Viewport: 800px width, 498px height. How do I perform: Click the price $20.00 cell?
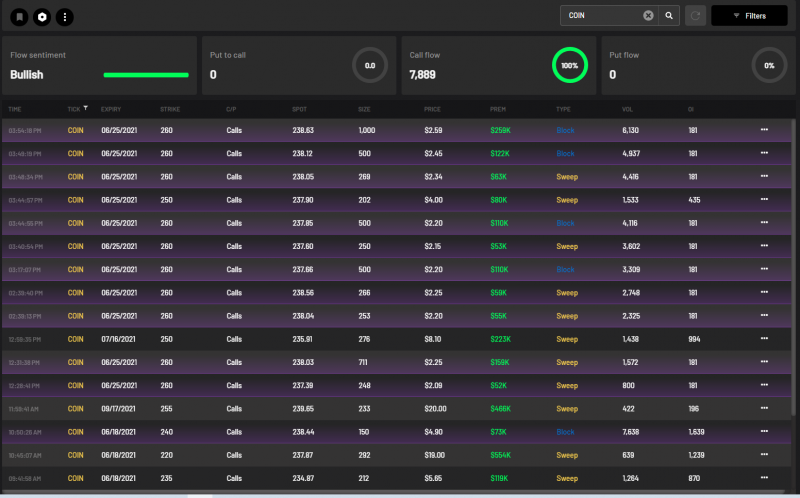(x=435, y=409)
